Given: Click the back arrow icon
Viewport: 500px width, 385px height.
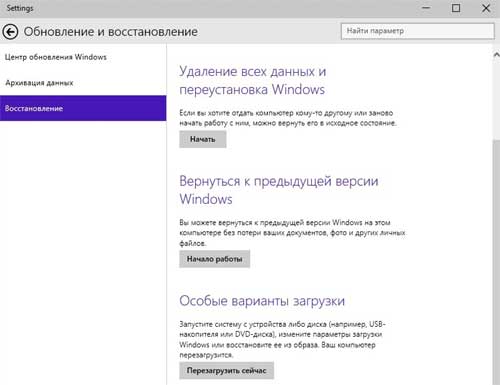Looking at the screenshot, I should [x=10, y=32].
